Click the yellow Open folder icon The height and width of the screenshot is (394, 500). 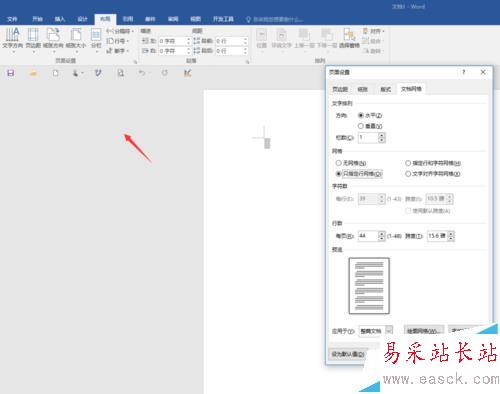(33, 73)
